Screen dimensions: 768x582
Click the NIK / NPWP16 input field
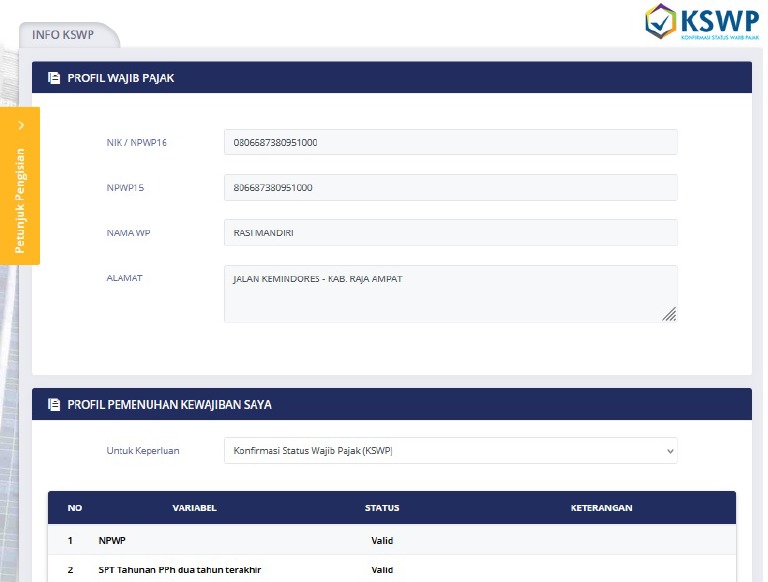tap(450, 142)
